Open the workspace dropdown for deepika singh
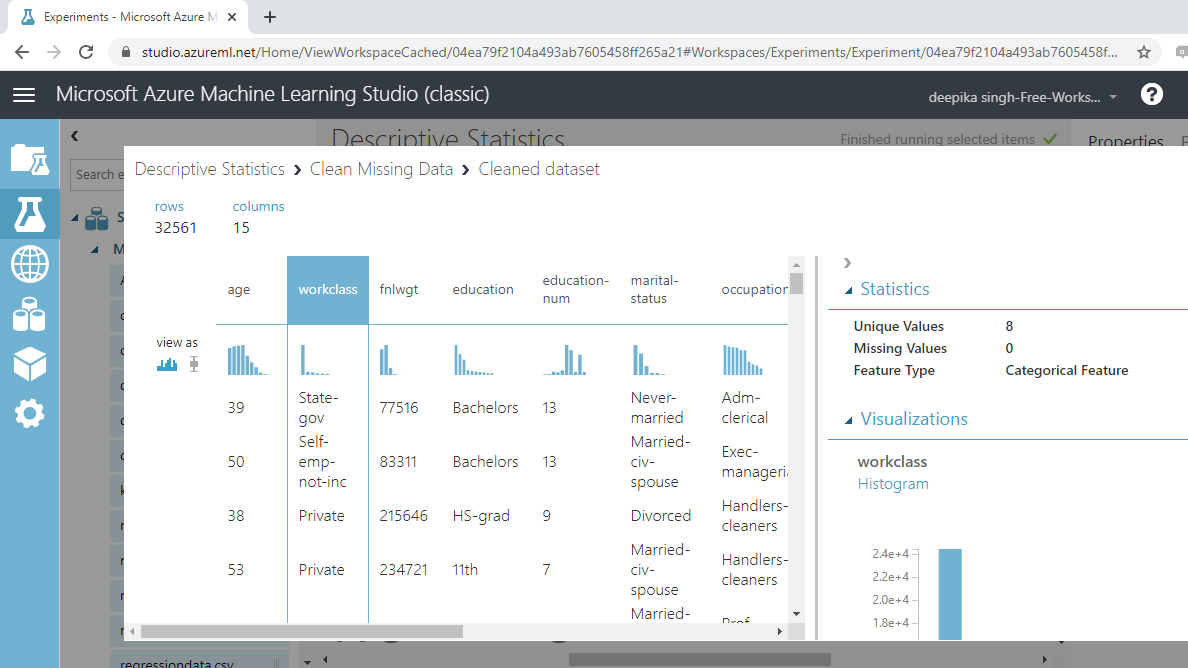Image resolution: width=1188 pixels, height=668 pixels. coord(1023,97)
